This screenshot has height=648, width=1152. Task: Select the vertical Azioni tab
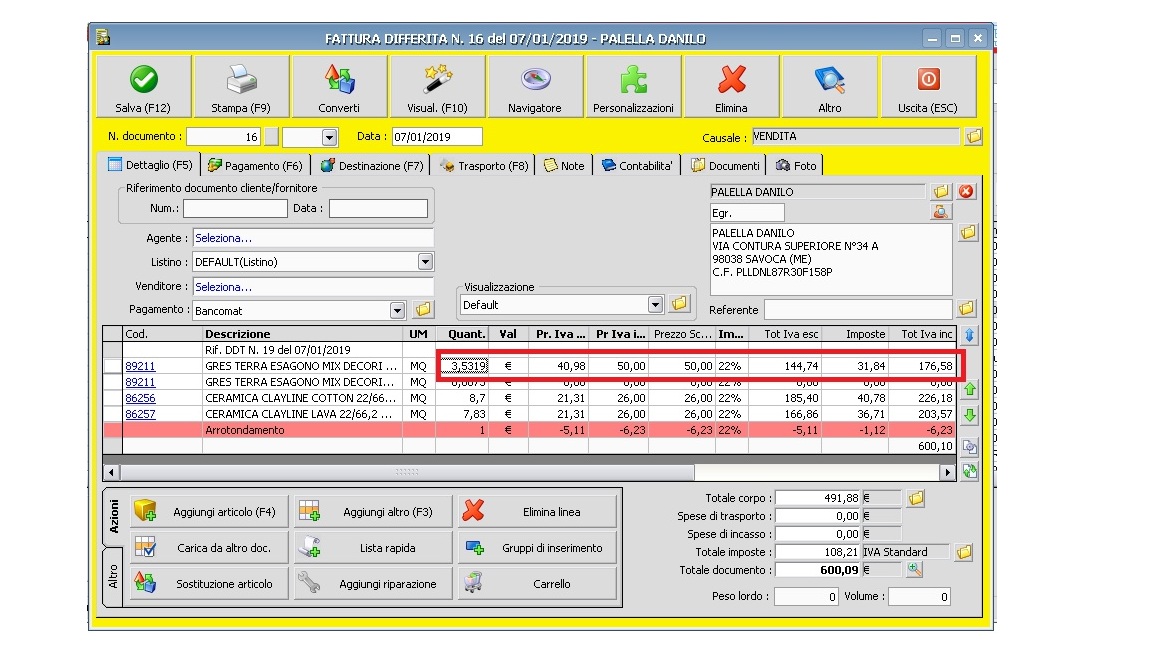(x=114, y=516)
